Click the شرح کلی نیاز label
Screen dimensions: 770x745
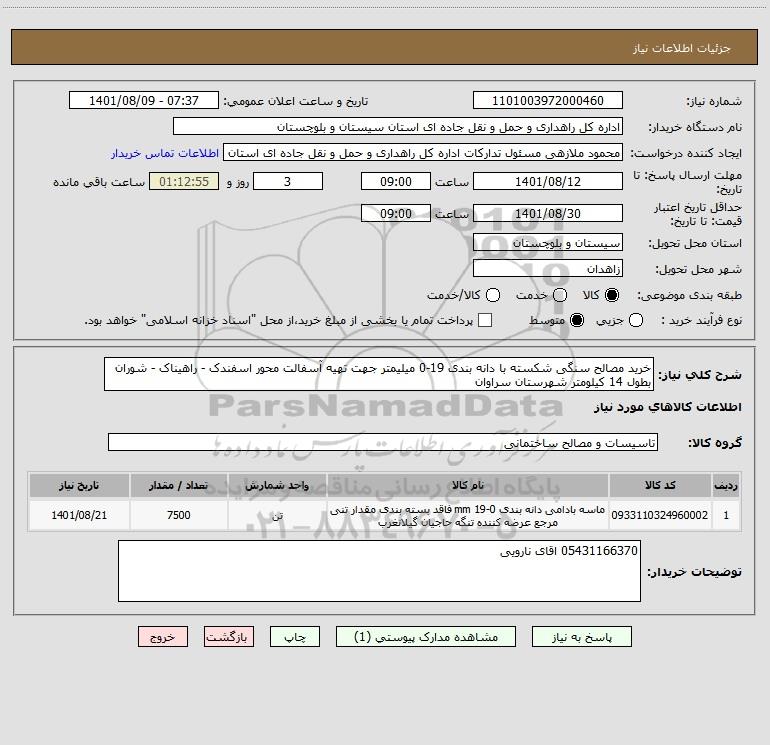click(700, 375)
